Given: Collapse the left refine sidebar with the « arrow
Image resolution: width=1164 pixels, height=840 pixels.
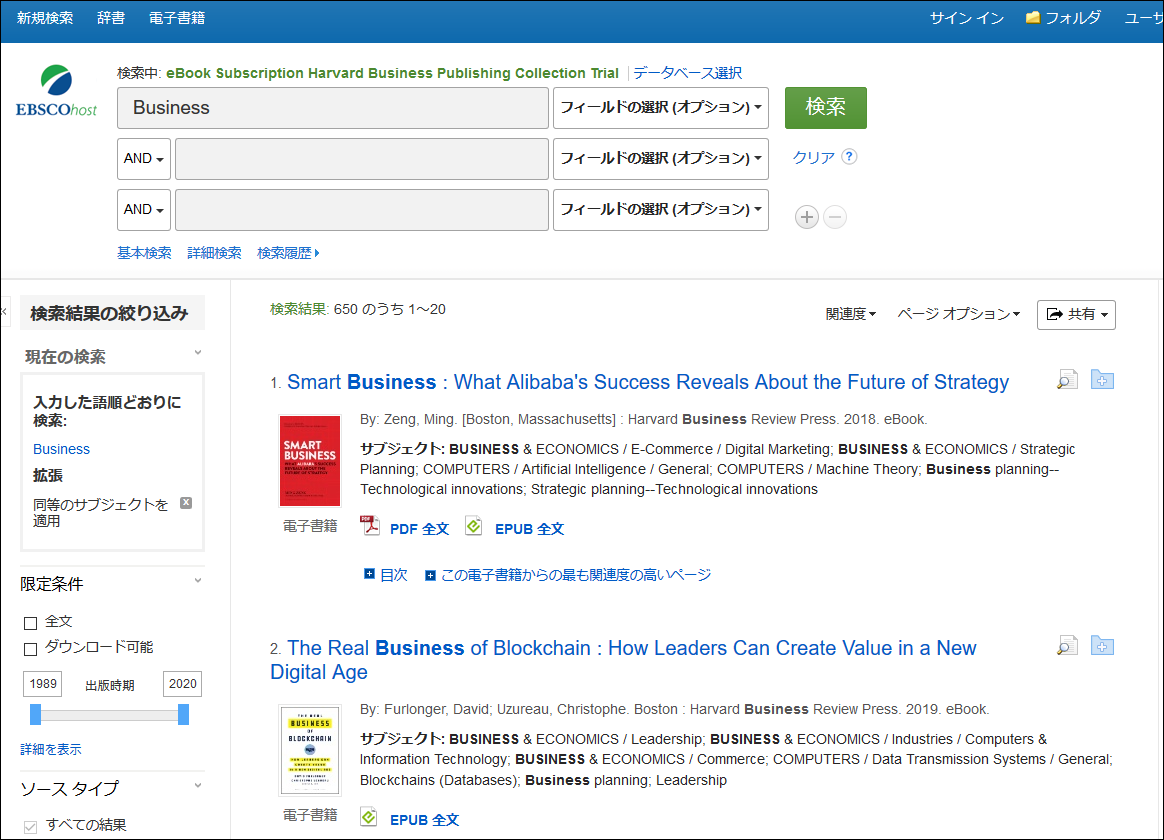Looking at the screenshot, I should click(4, 312).
